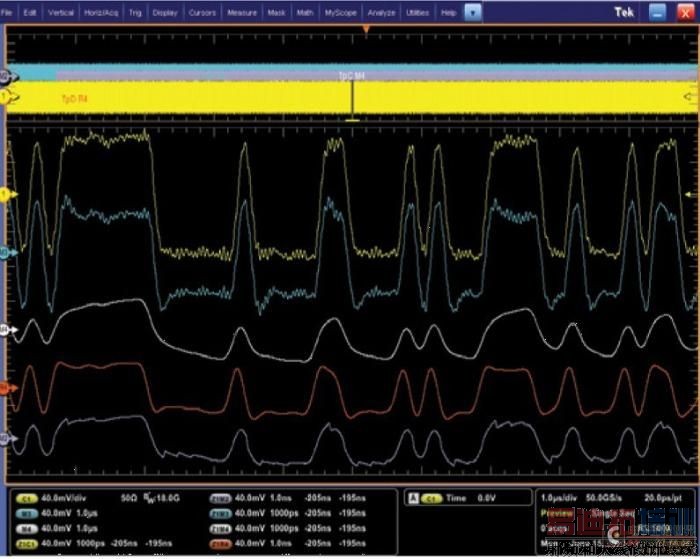
Task: Click the yellow Z1C1 zoom badge
Action: coord(26,544)
